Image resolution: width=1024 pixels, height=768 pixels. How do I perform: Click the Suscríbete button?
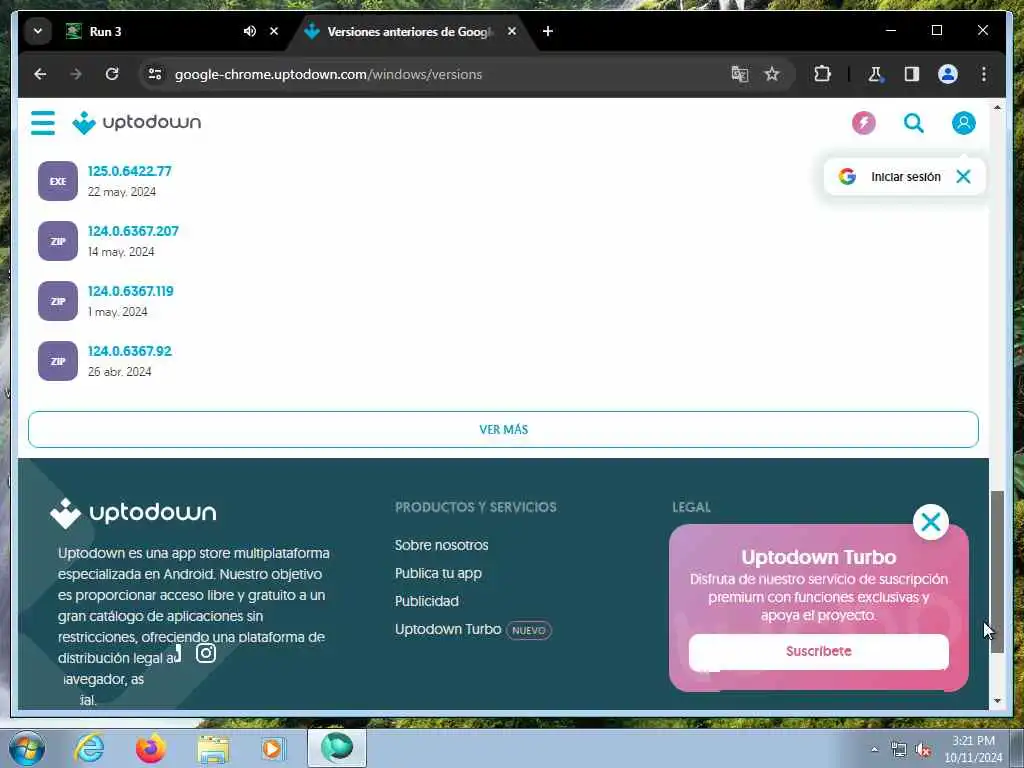(818, 651)
